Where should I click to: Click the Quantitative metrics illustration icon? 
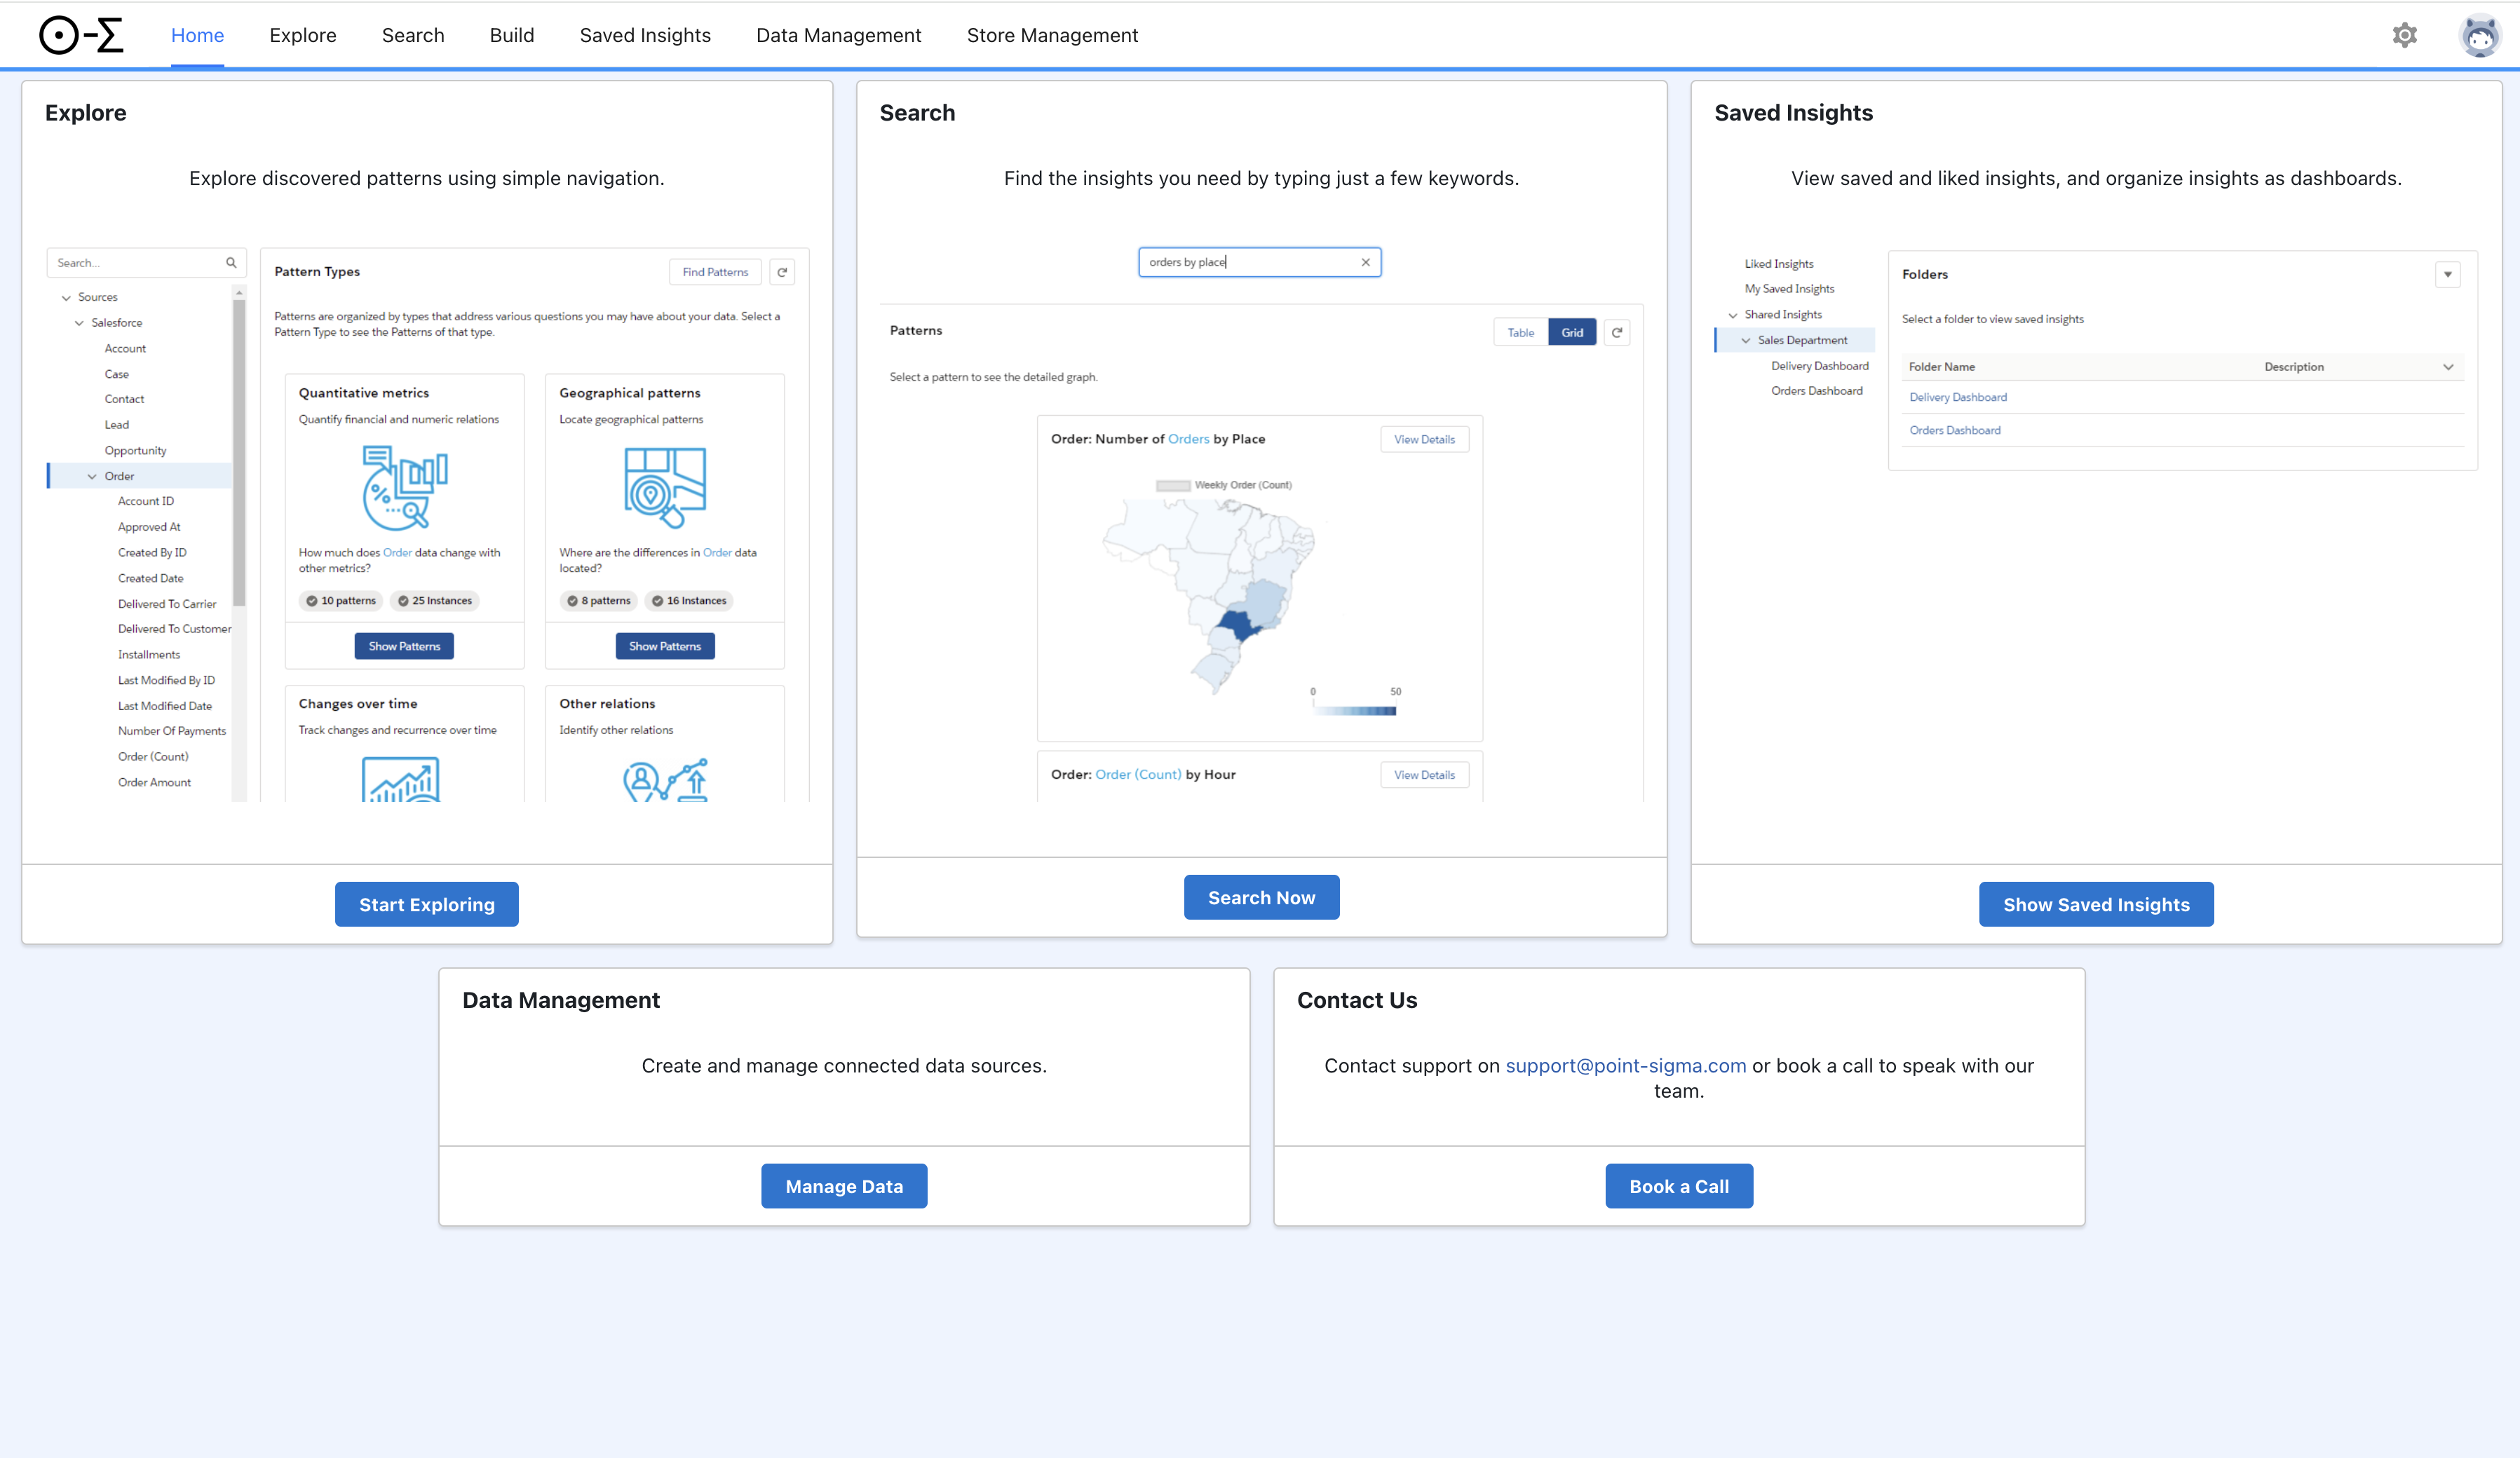point(404,487)
